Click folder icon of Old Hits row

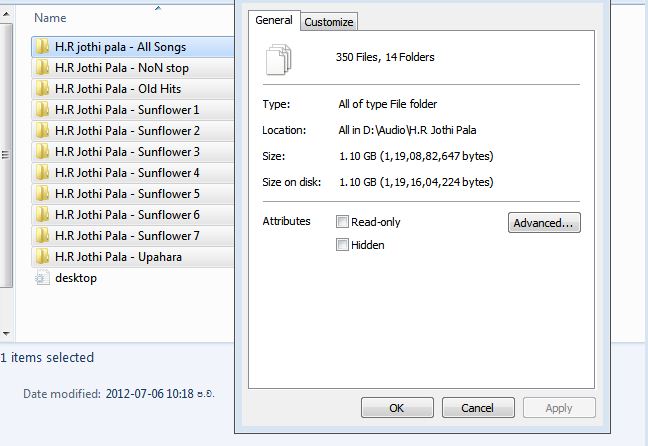tap(42, 89)
